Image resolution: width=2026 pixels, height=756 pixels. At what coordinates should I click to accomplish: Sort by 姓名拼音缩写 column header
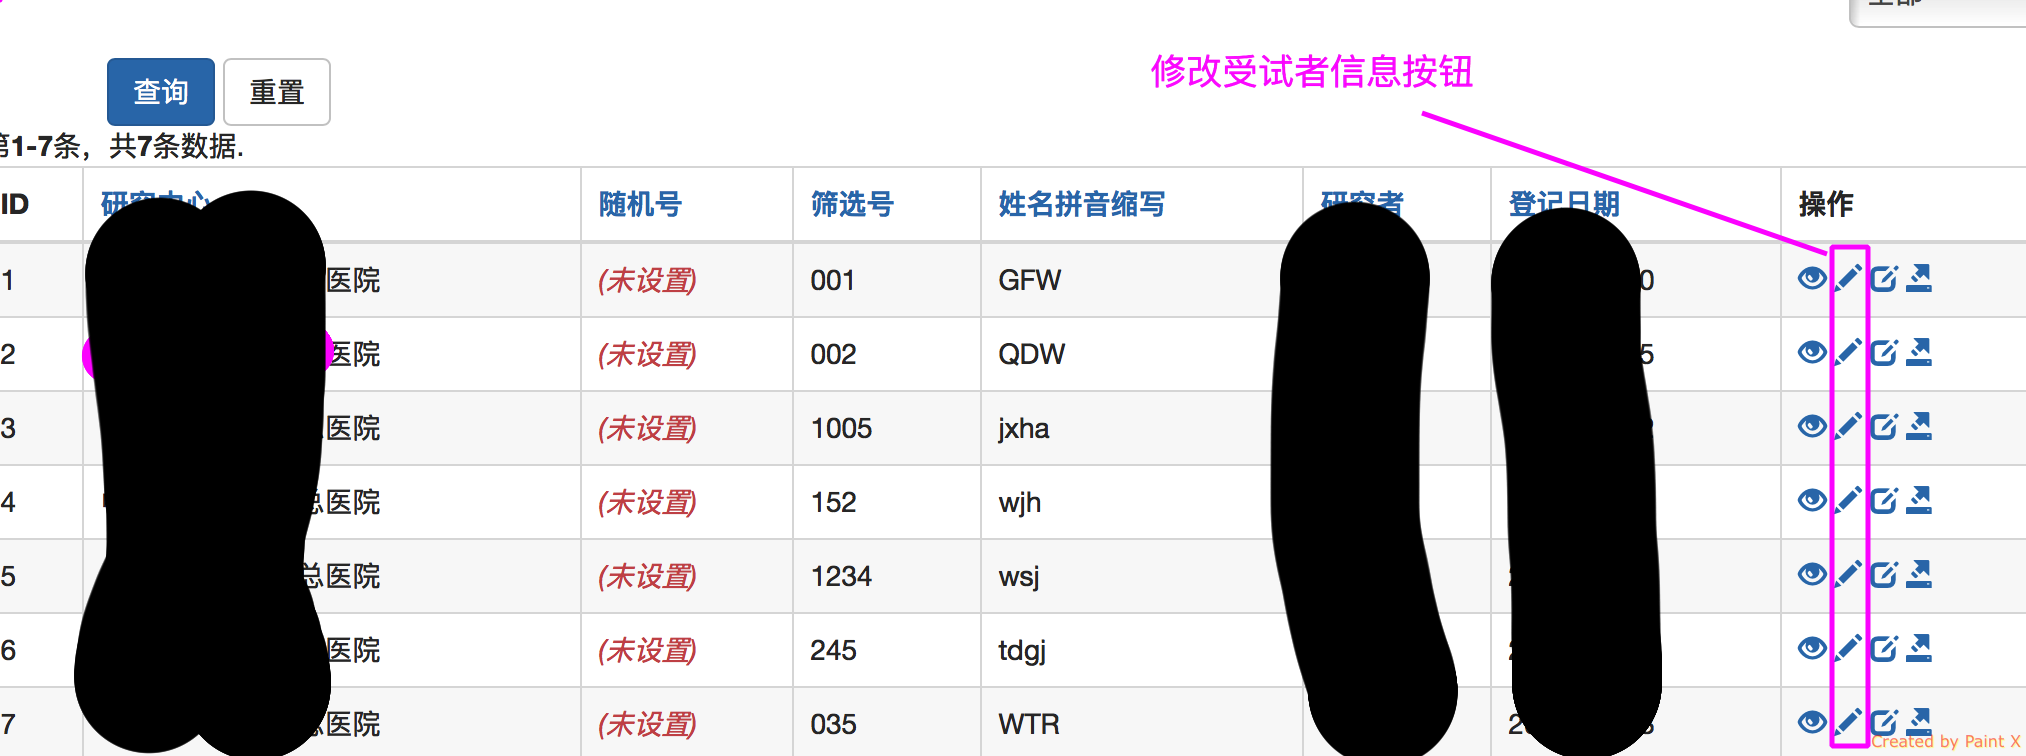pyautogui.click(x=1081, y=205)
